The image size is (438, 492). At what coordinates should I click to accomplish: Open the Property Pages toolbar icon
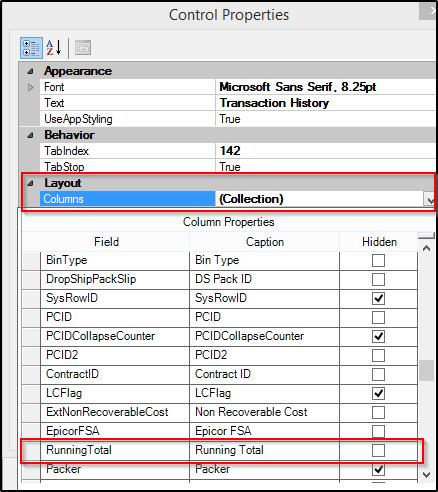tap(83, 48)
